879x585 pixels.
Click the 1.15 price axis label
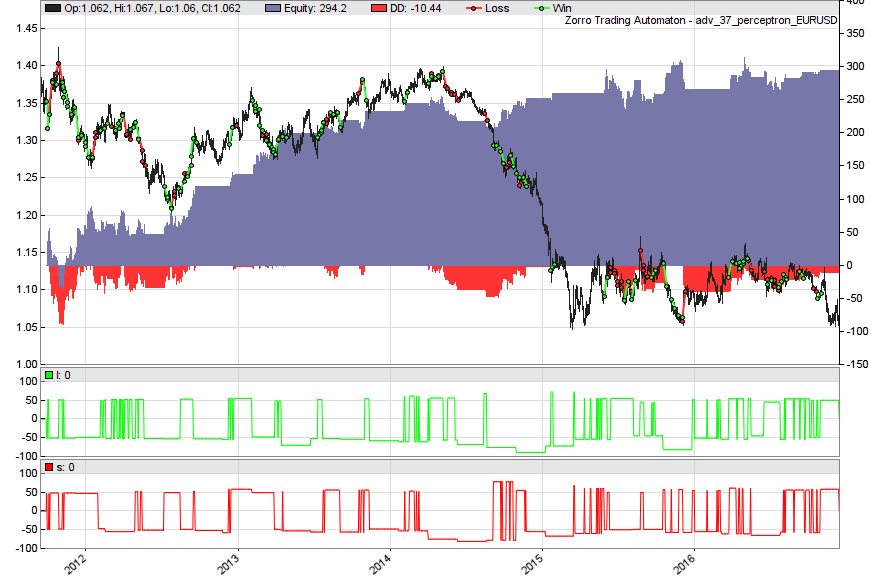[27, 252]
